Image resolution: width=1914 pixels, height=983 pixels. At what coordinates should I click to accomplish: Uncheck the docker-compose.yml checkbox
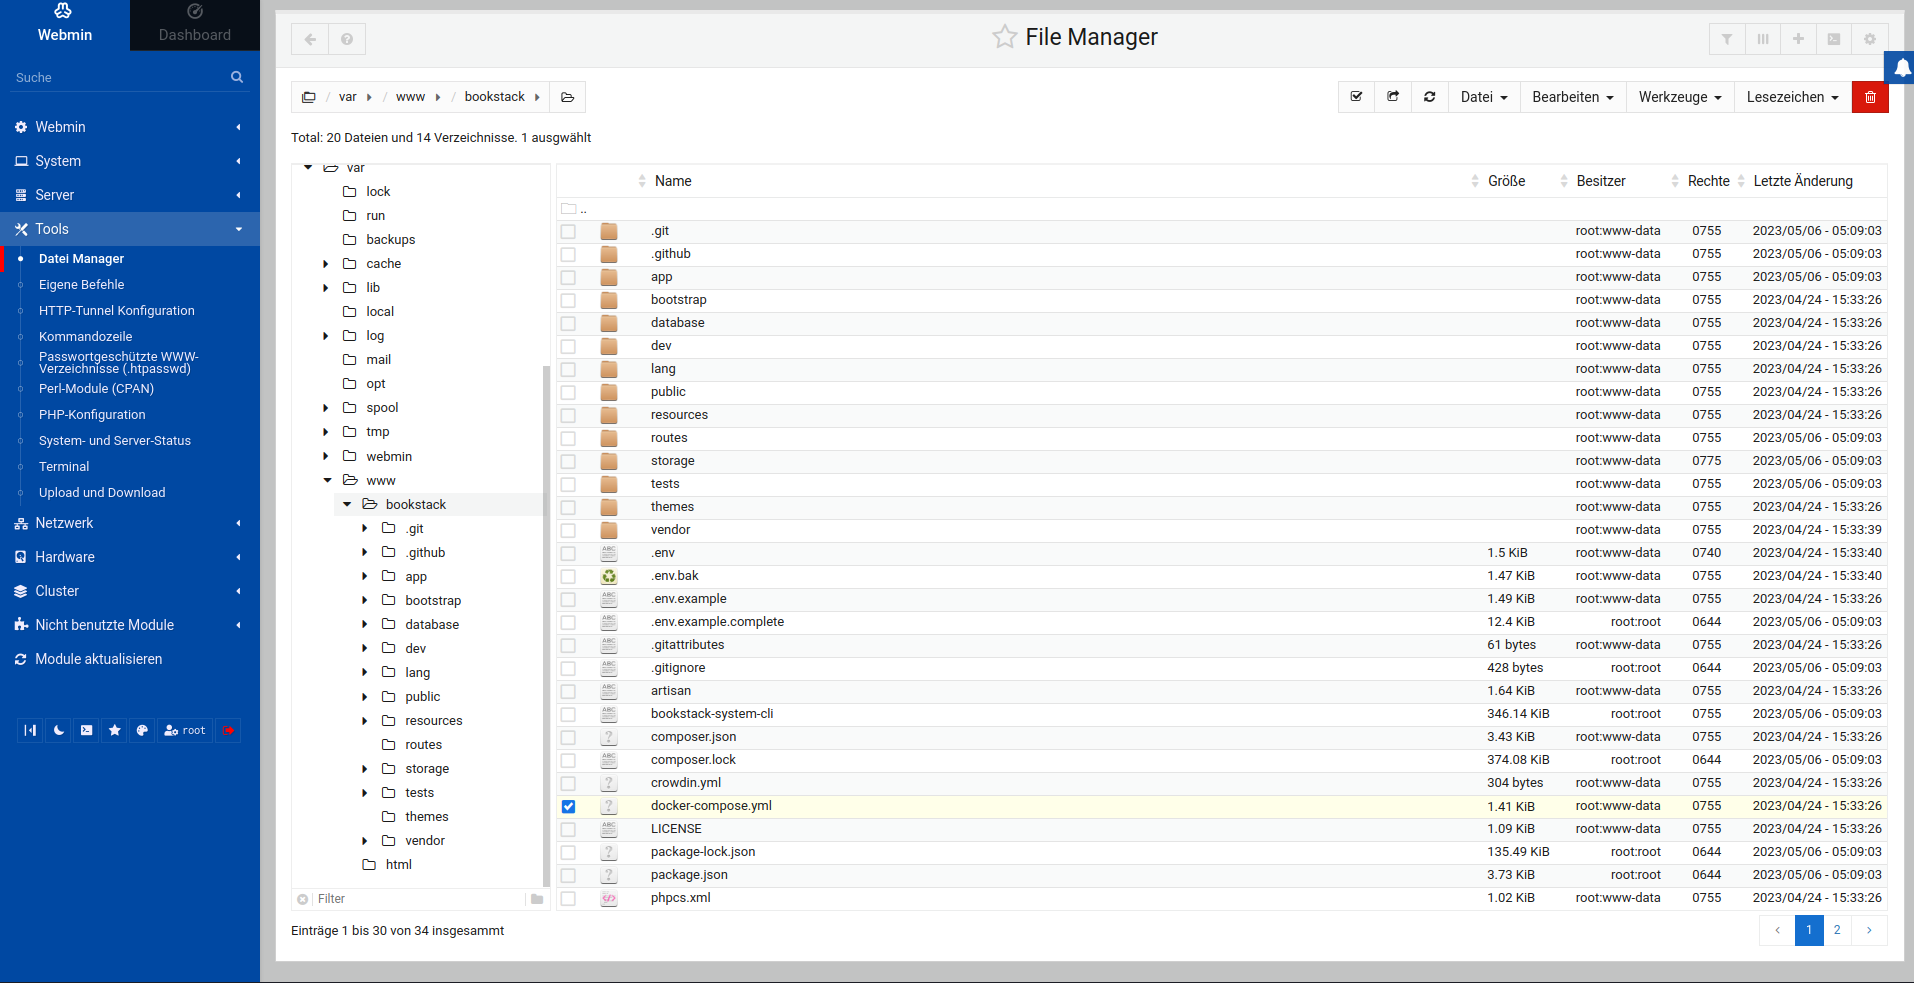coord(568,806)
